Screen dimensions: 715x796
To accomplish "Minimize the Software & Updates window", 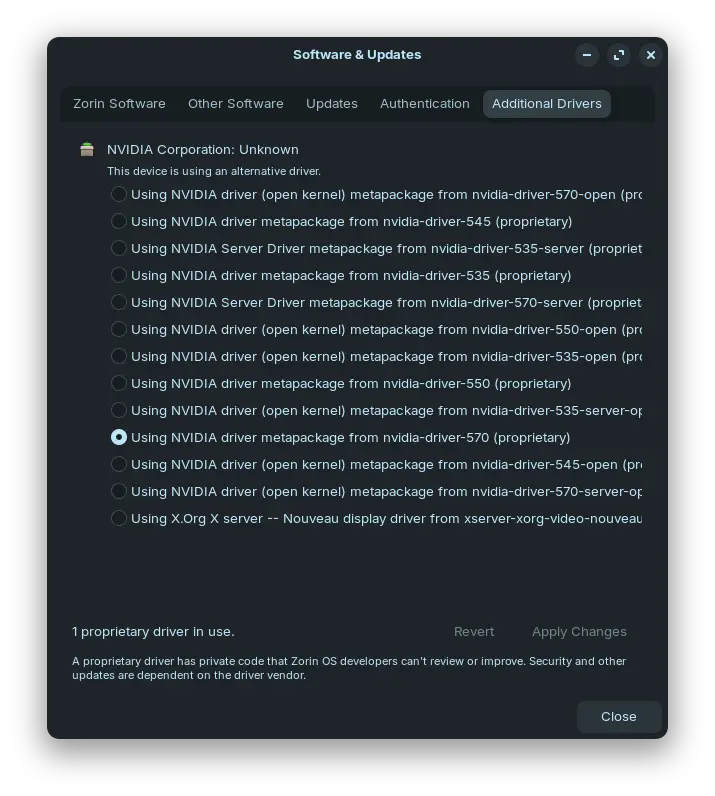I will [587, 55].
